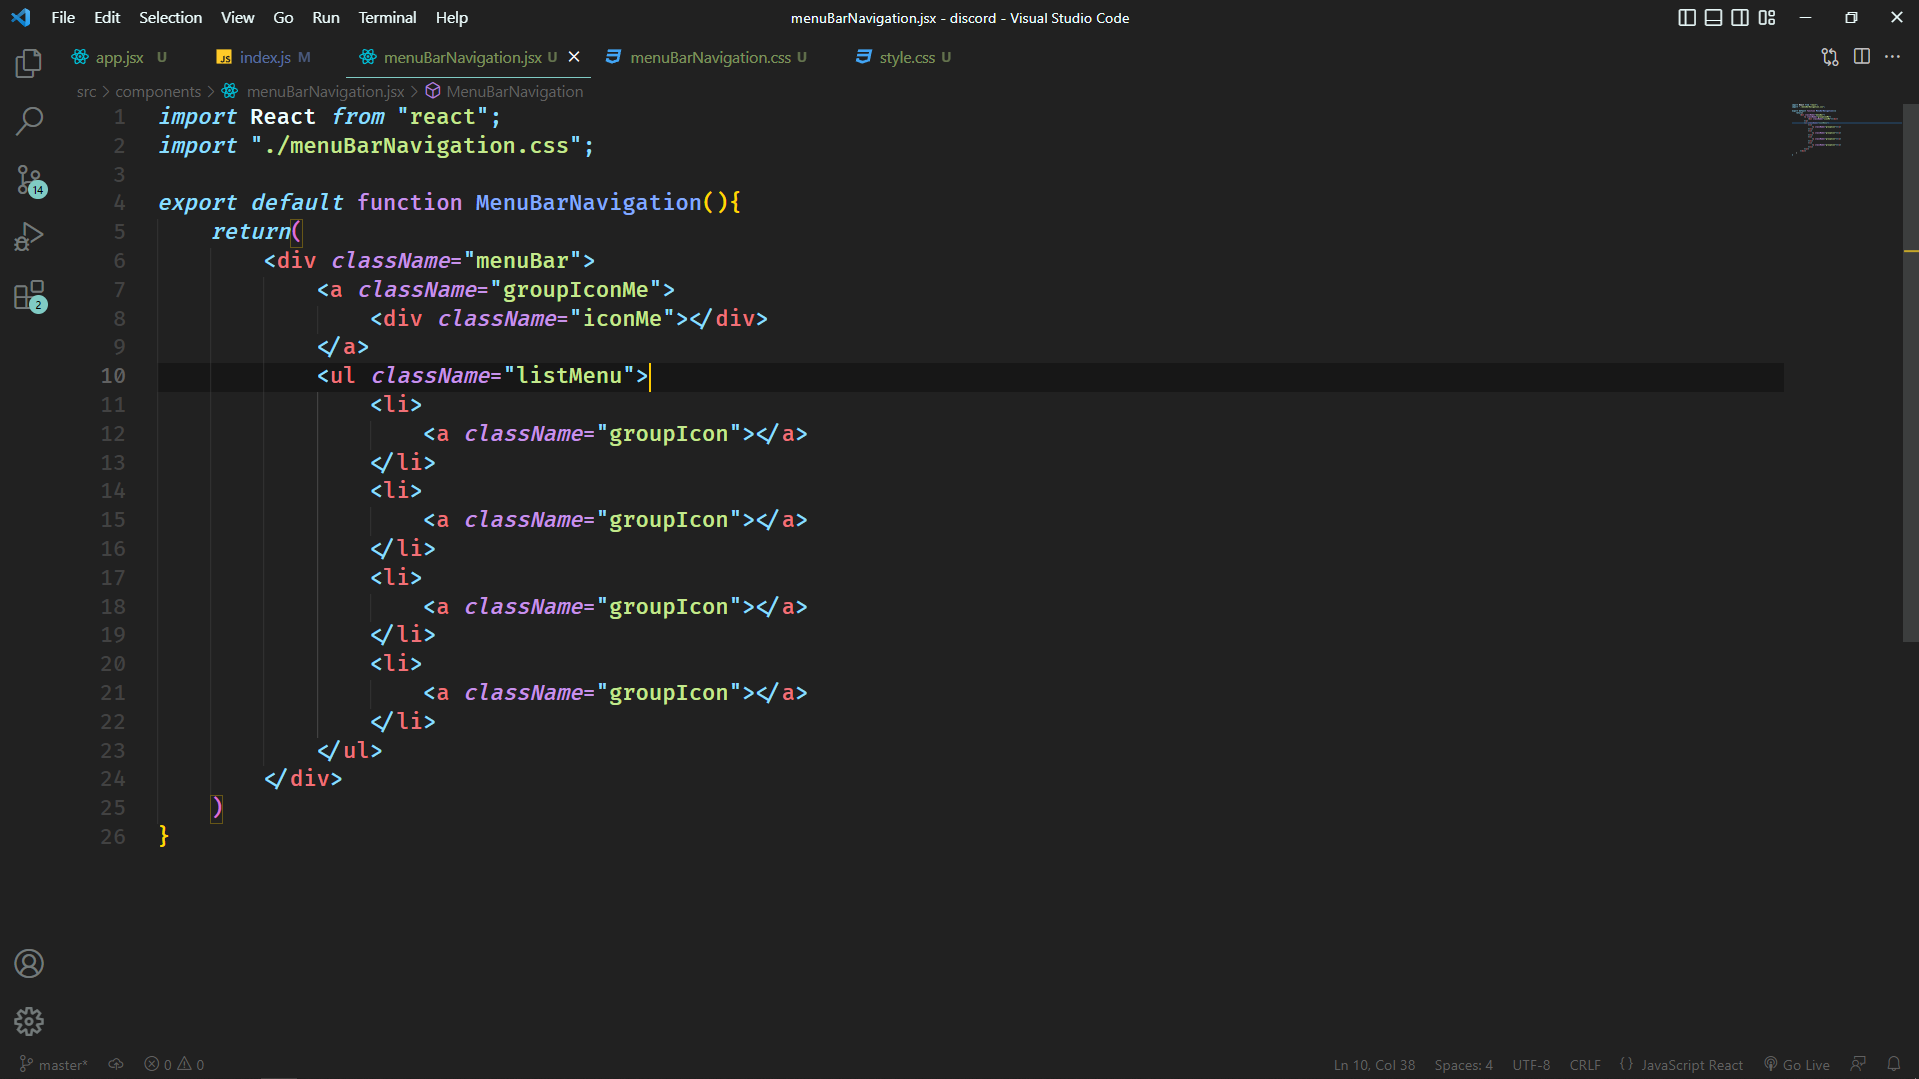Toggle the primary side bar layout button
Viewport: 1919px width, 1079px height.
coord(1687,18)
